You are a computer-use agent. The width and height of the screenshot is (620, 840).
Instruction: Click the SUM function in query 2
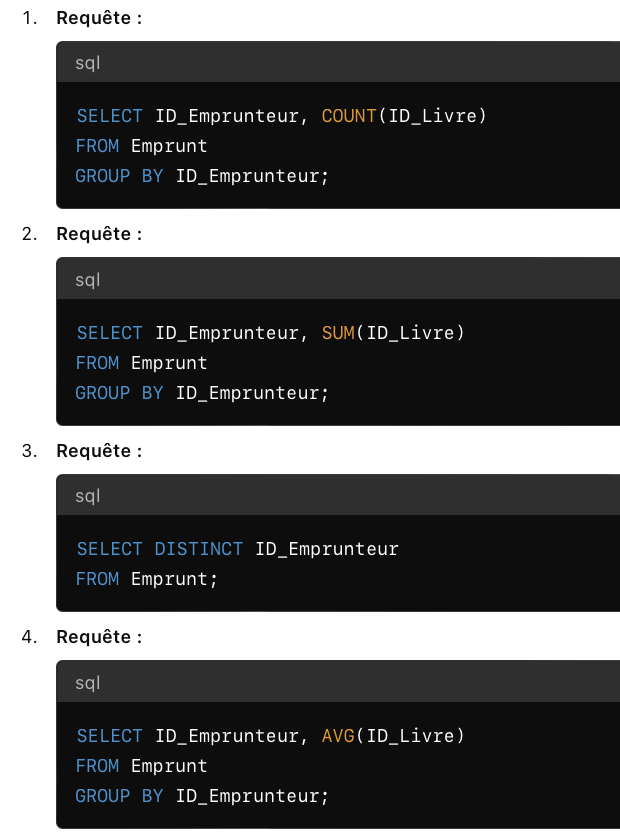click(x=338, y=333)
